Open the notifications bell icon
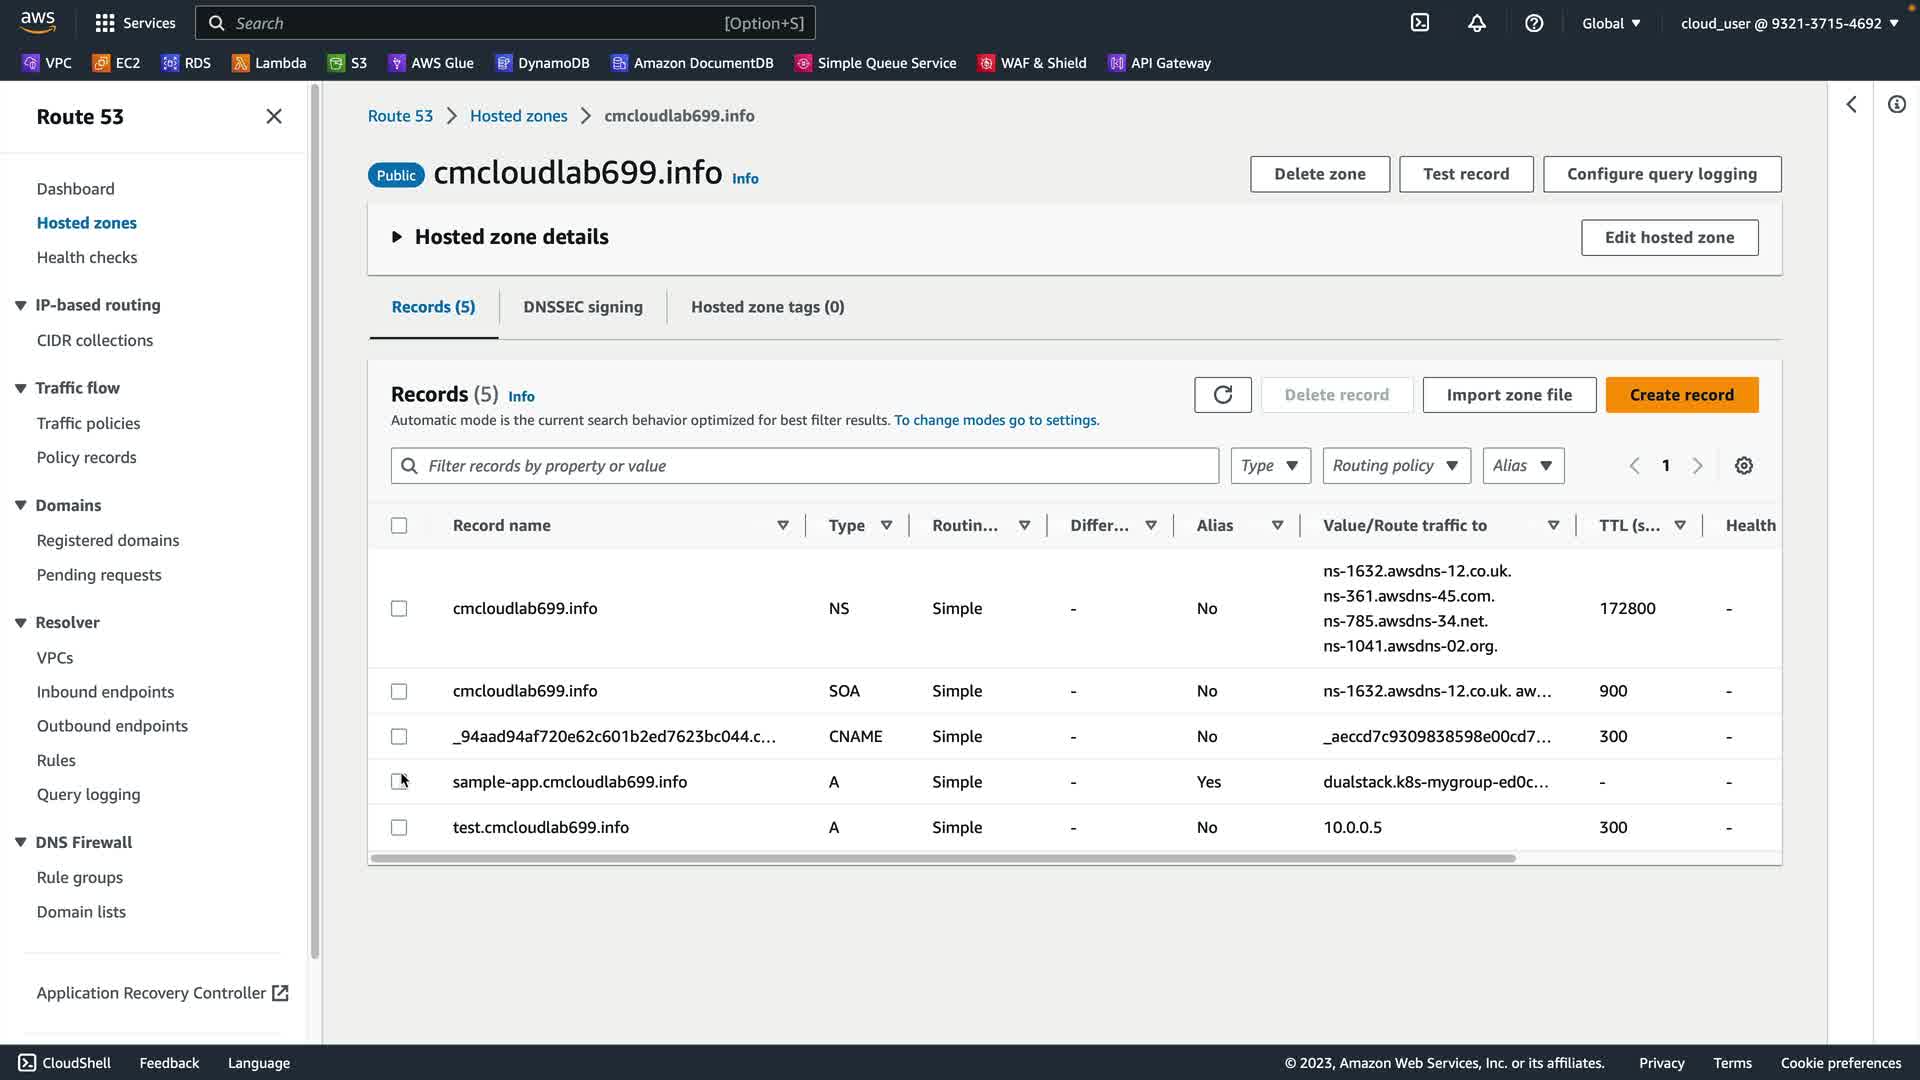Image resolution: width=1920 pixels, height=1080 pixels. (x=1477, y=23)
